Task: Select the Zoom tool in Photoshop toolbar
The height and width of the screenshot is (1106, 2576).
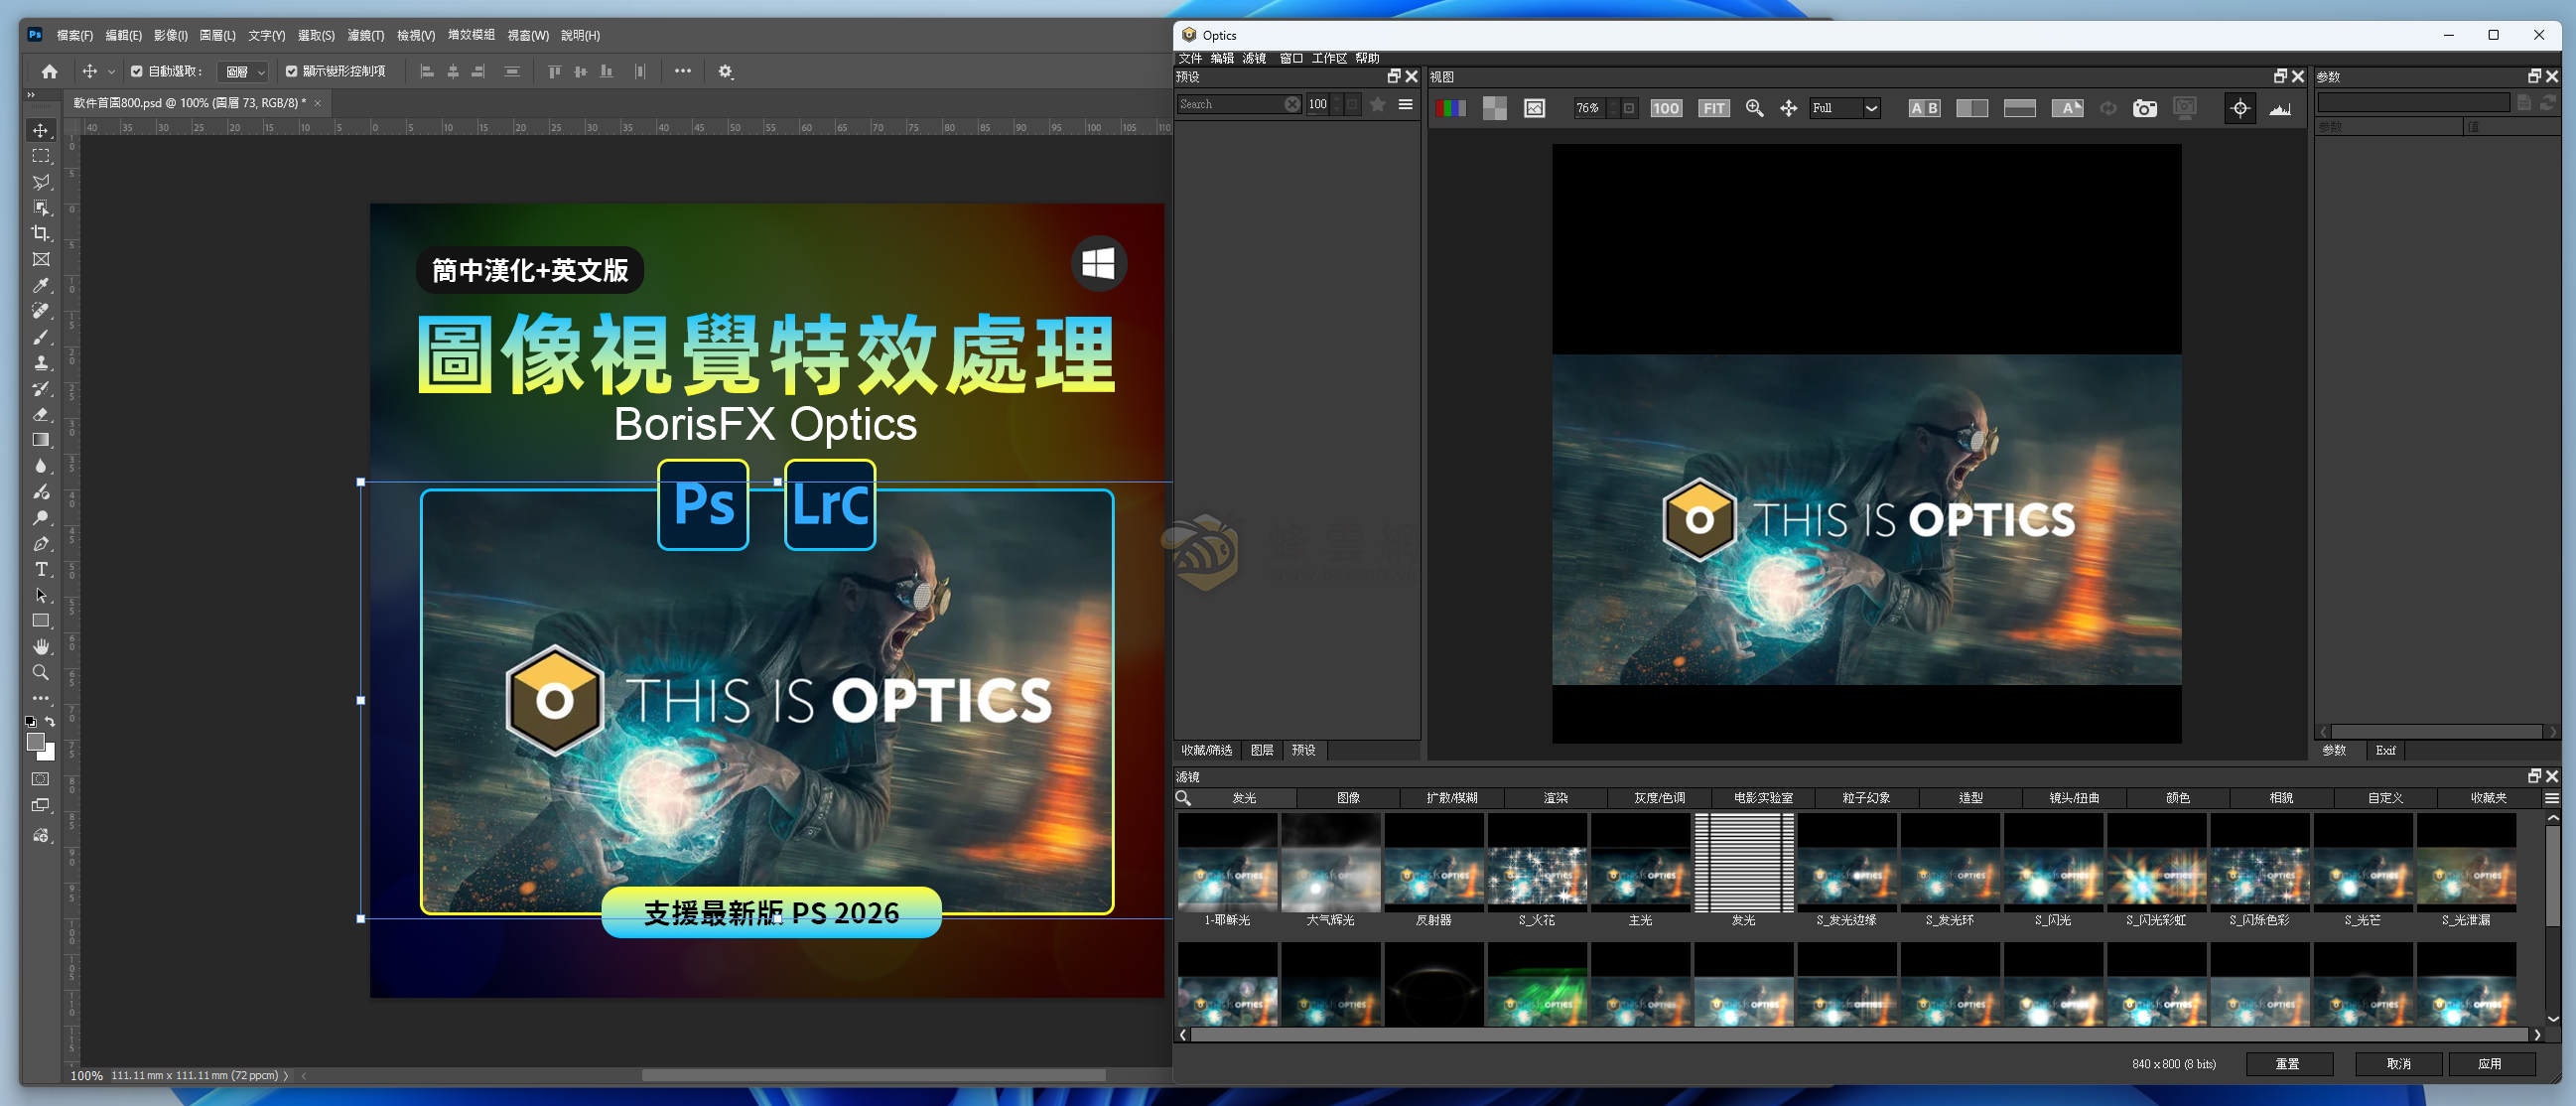Action: [x=41, y=673]
